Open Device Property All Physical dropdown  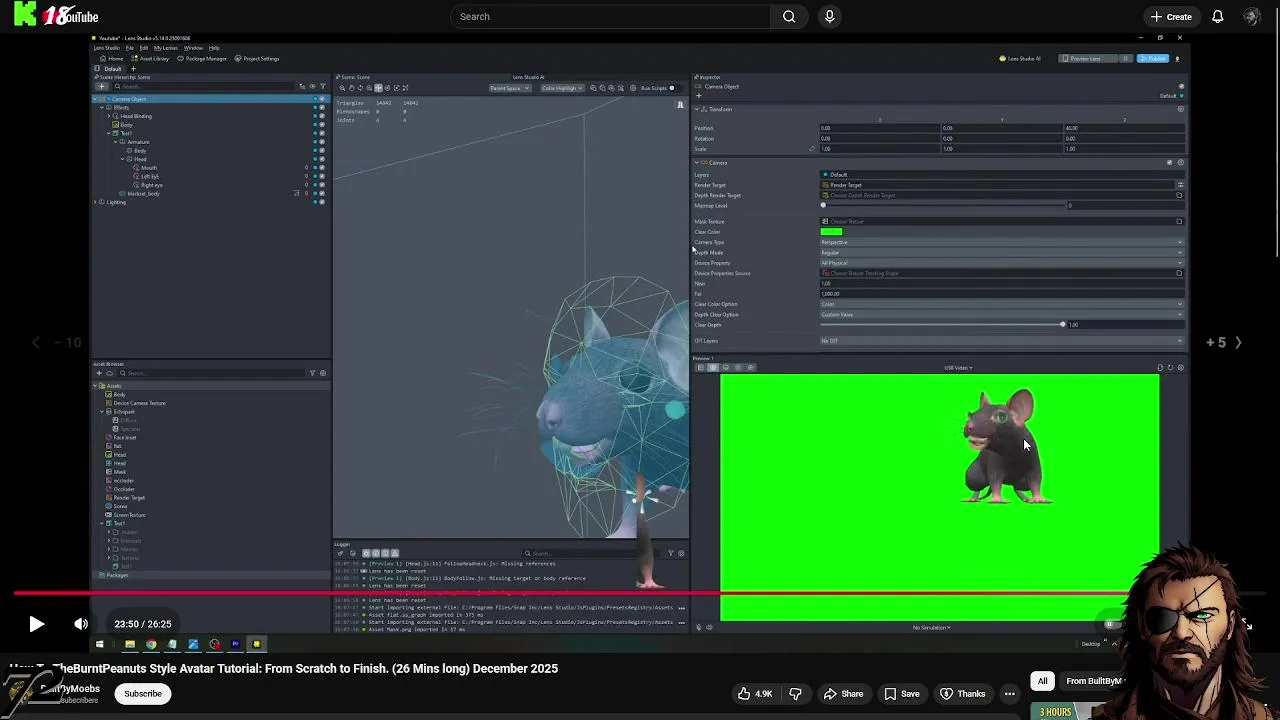(x=1002, y=263)
